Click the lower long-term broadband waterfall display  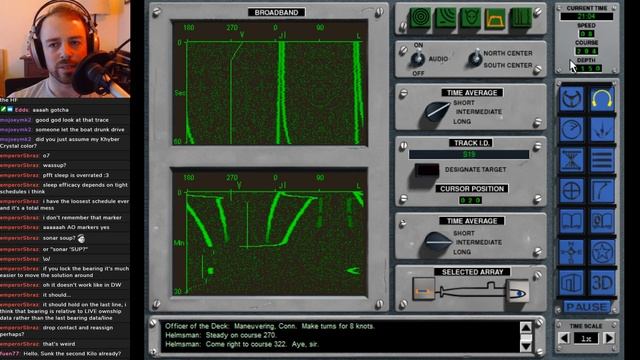point(270,232)
